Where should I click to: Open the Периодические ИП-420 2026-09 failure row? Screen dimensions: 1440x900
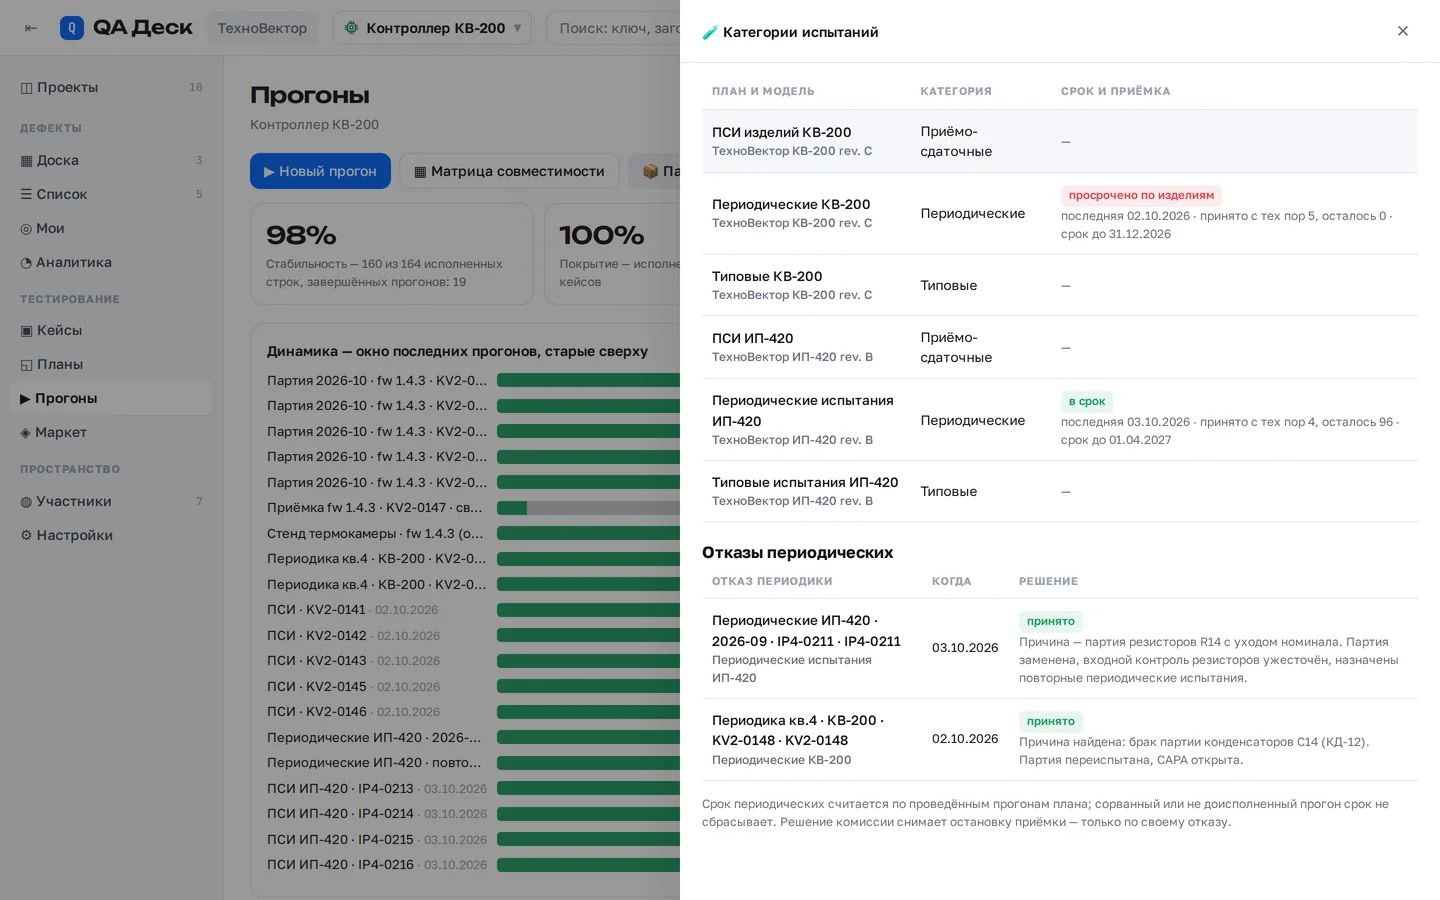[x=1060, y=649]
